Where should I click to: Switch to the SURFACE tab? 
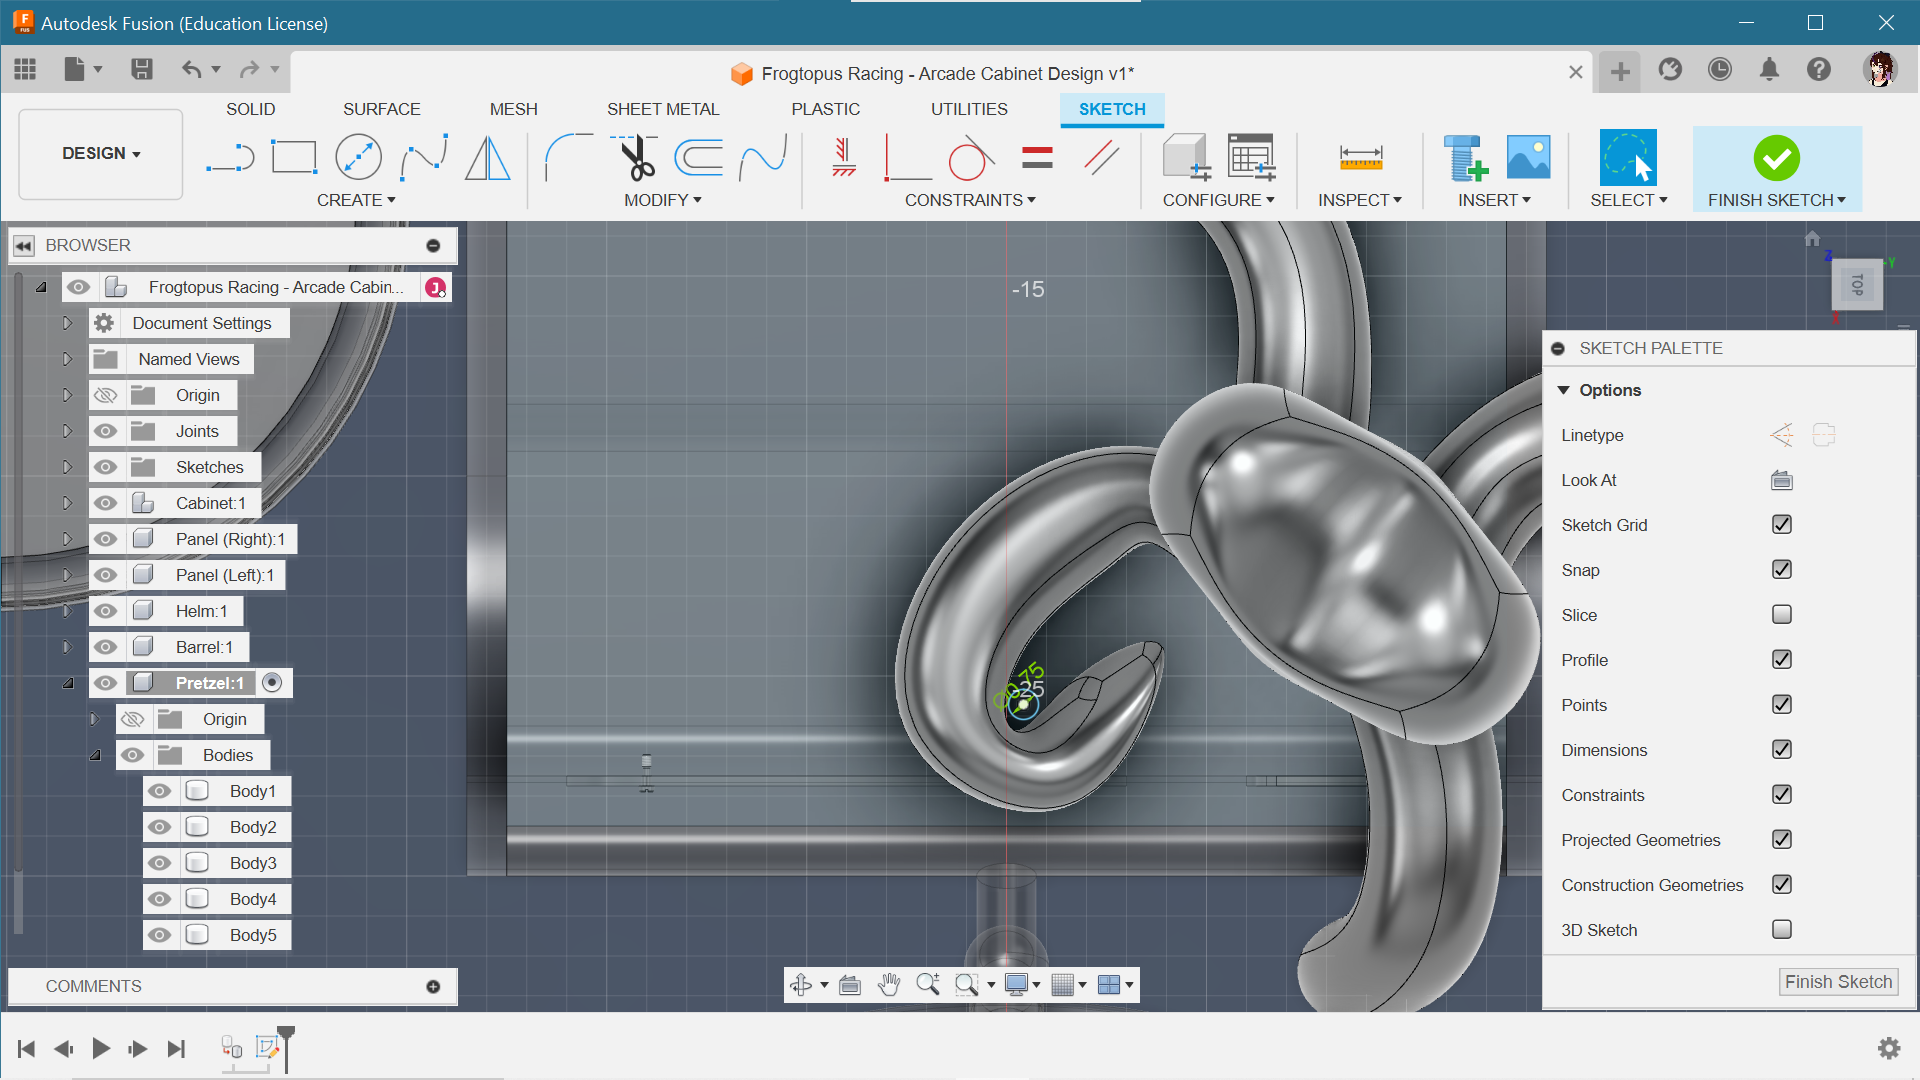[x=381, y=109]
